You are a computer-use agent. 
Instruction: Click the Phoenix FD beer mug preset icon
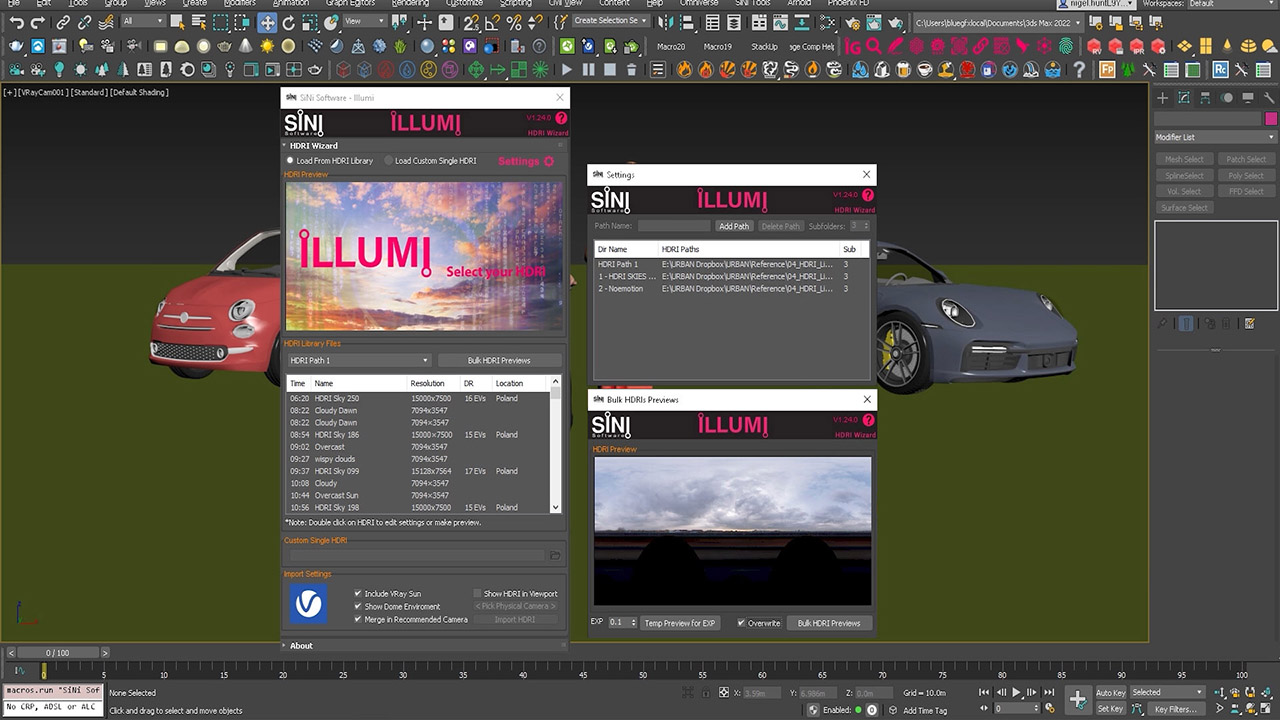pos(903,70)
